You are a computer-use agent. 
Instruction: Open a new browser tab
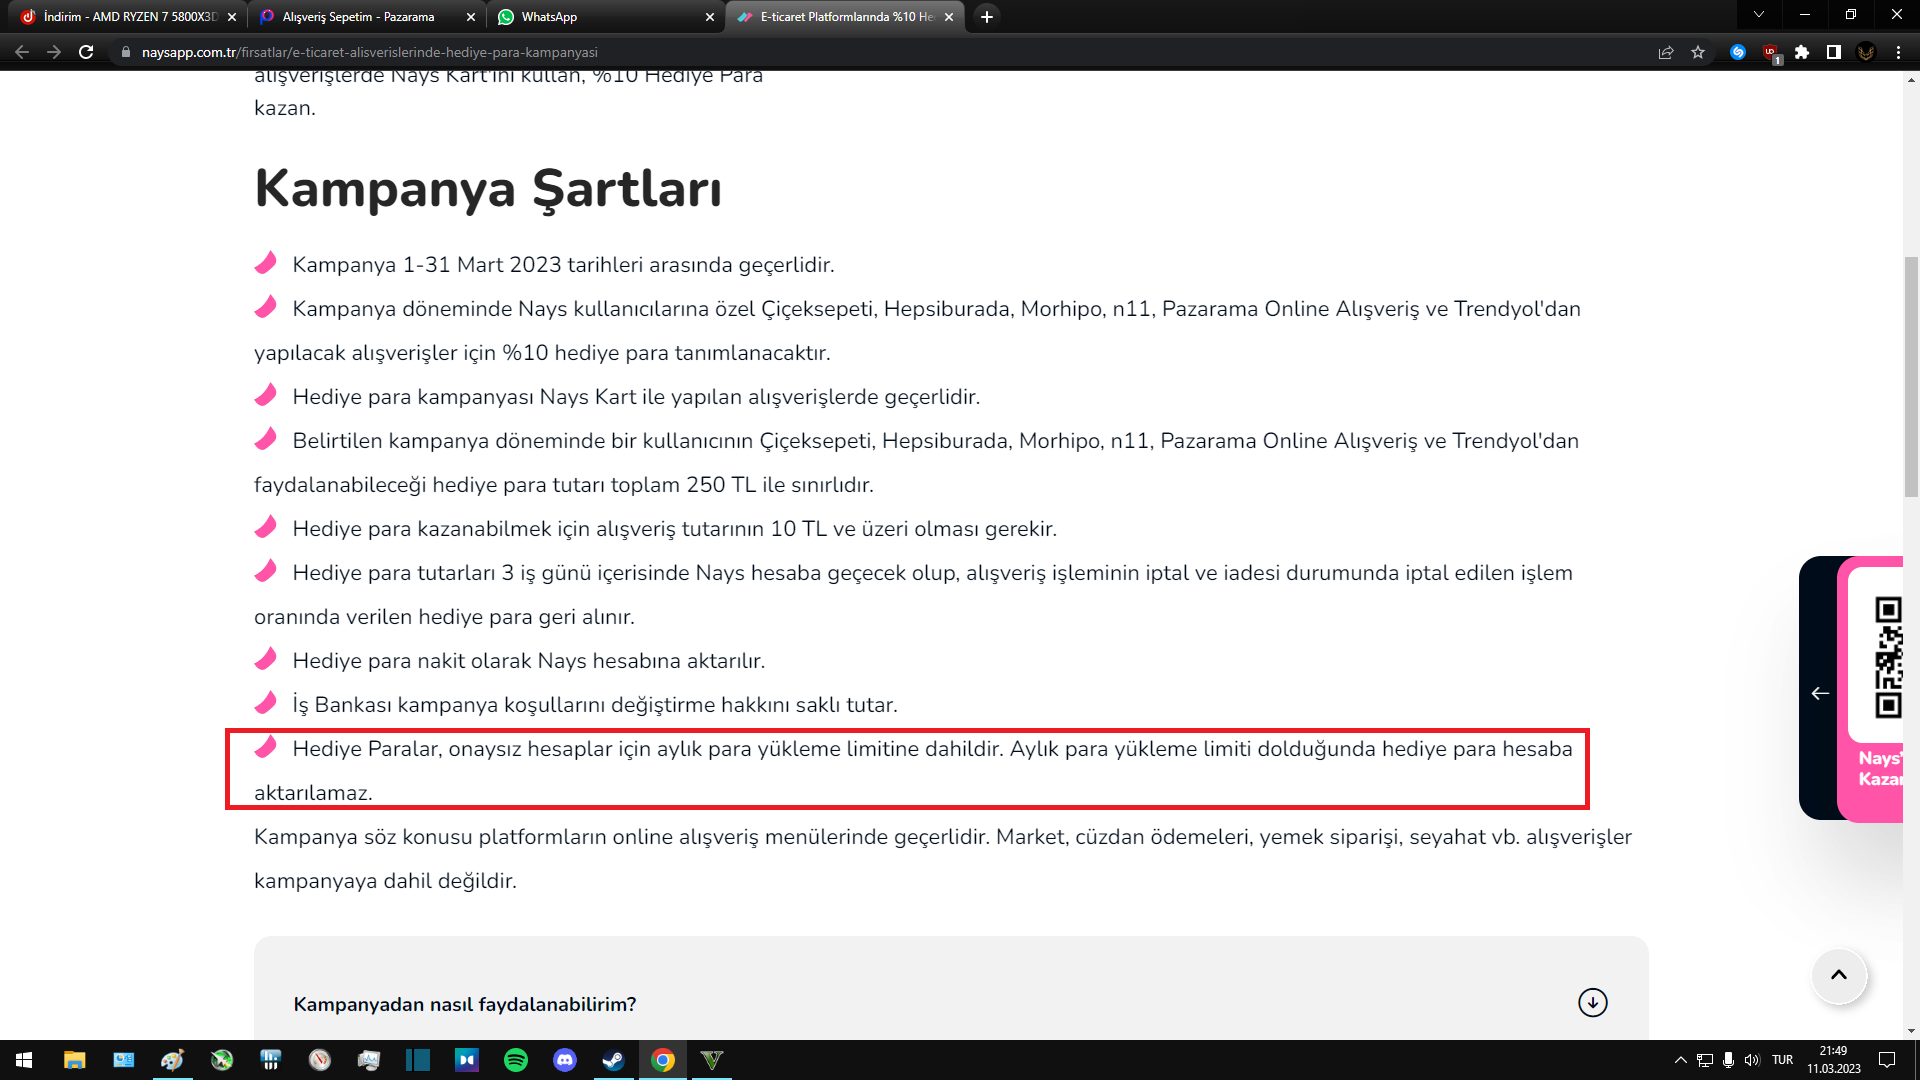[x=987, y=17]
